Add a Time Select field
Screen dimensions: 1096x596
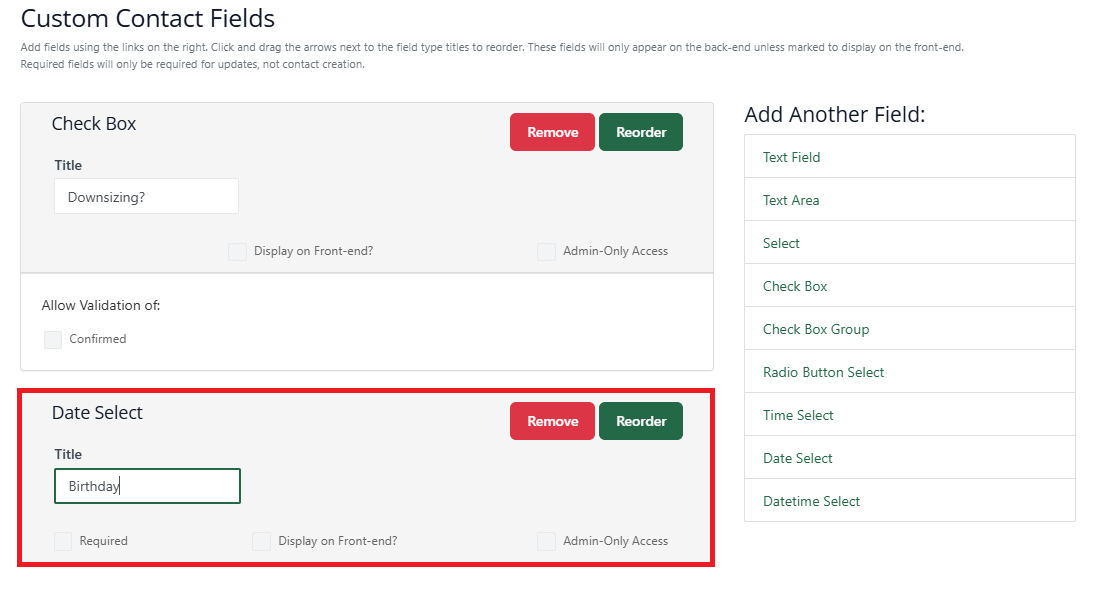(909, 415)
